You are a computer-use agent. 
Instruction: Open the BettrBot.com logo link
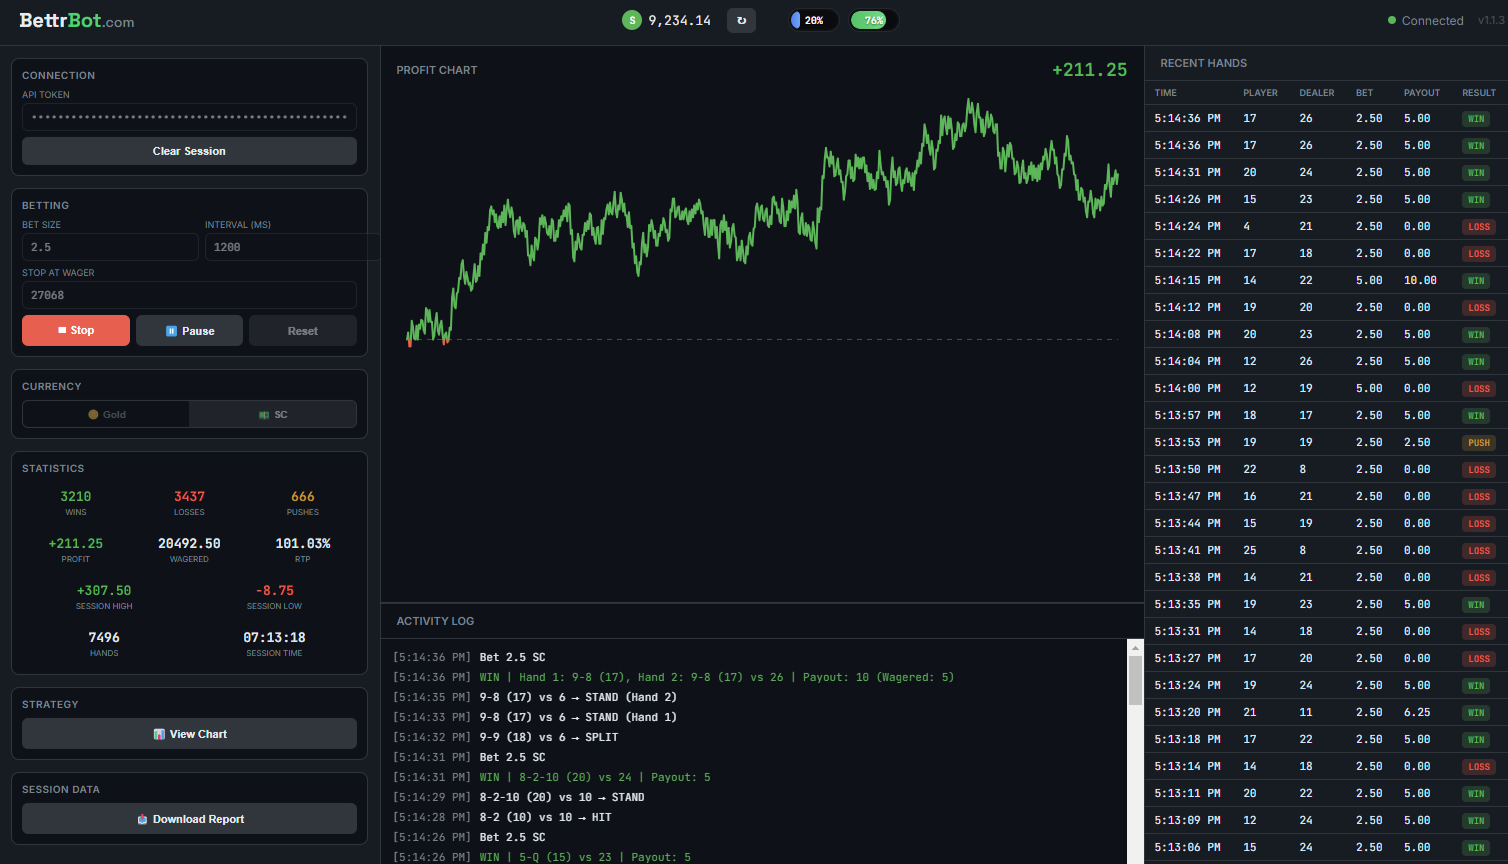[75, 19]
